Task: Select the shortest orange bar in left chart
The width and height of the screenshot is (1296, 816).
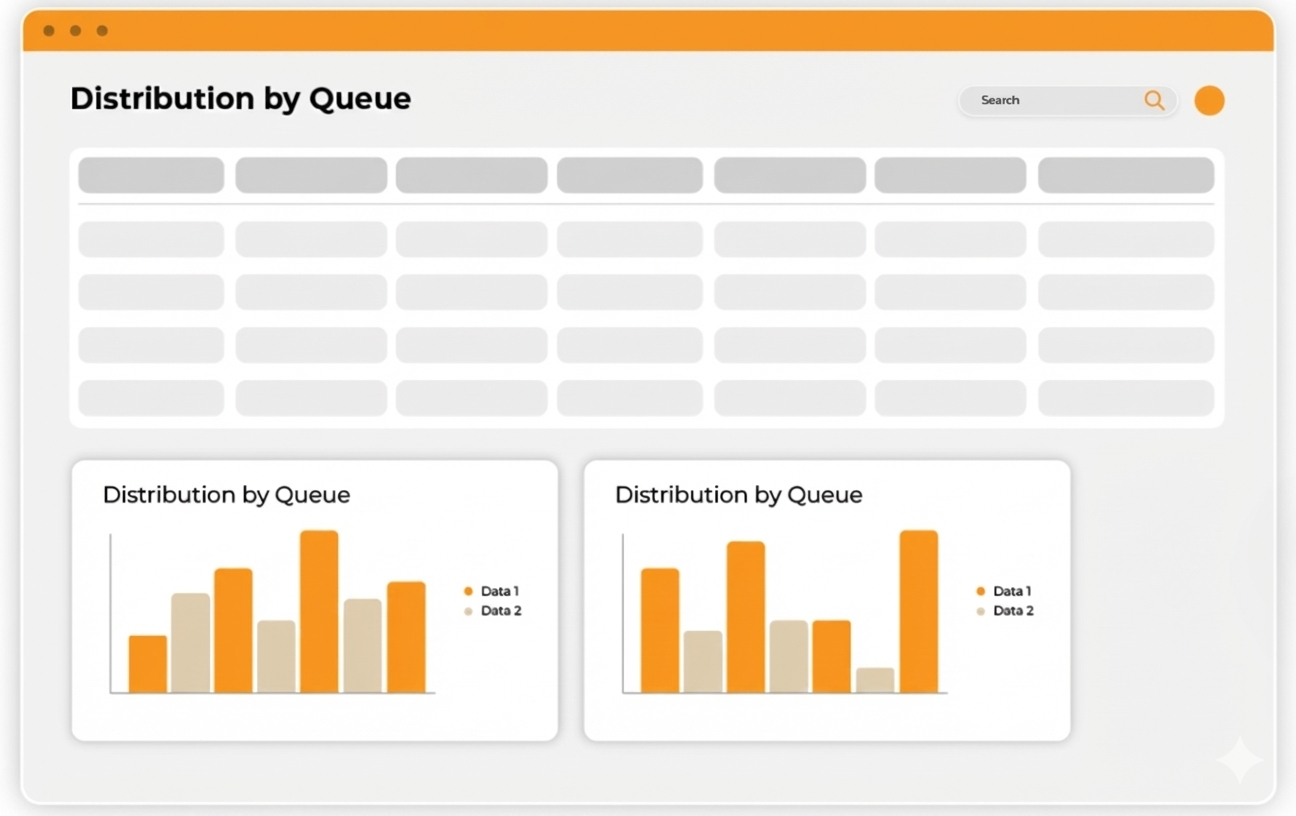Action: 148,664
